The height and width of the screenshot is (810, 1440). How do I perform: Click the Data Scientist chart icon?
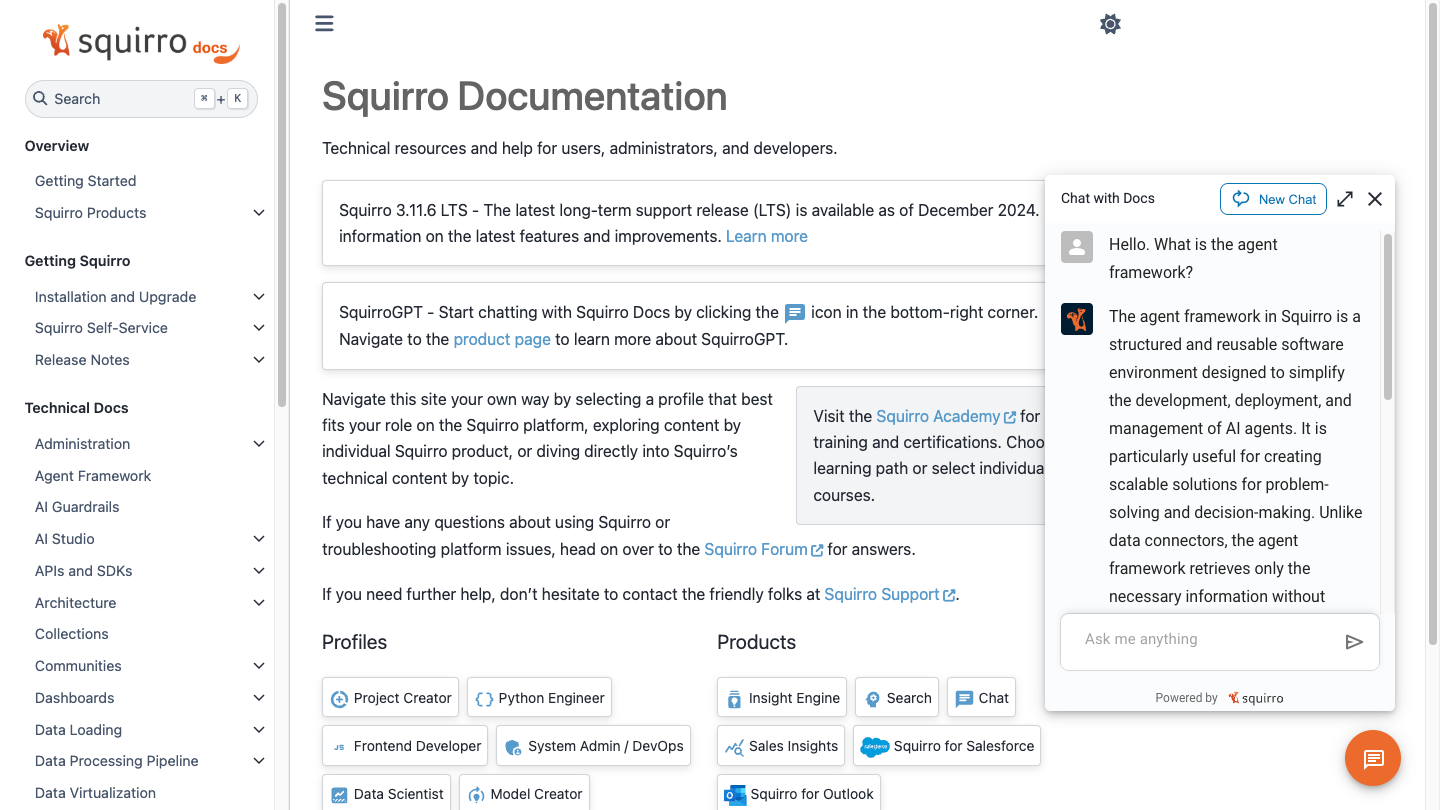click(x=339, y=795)
